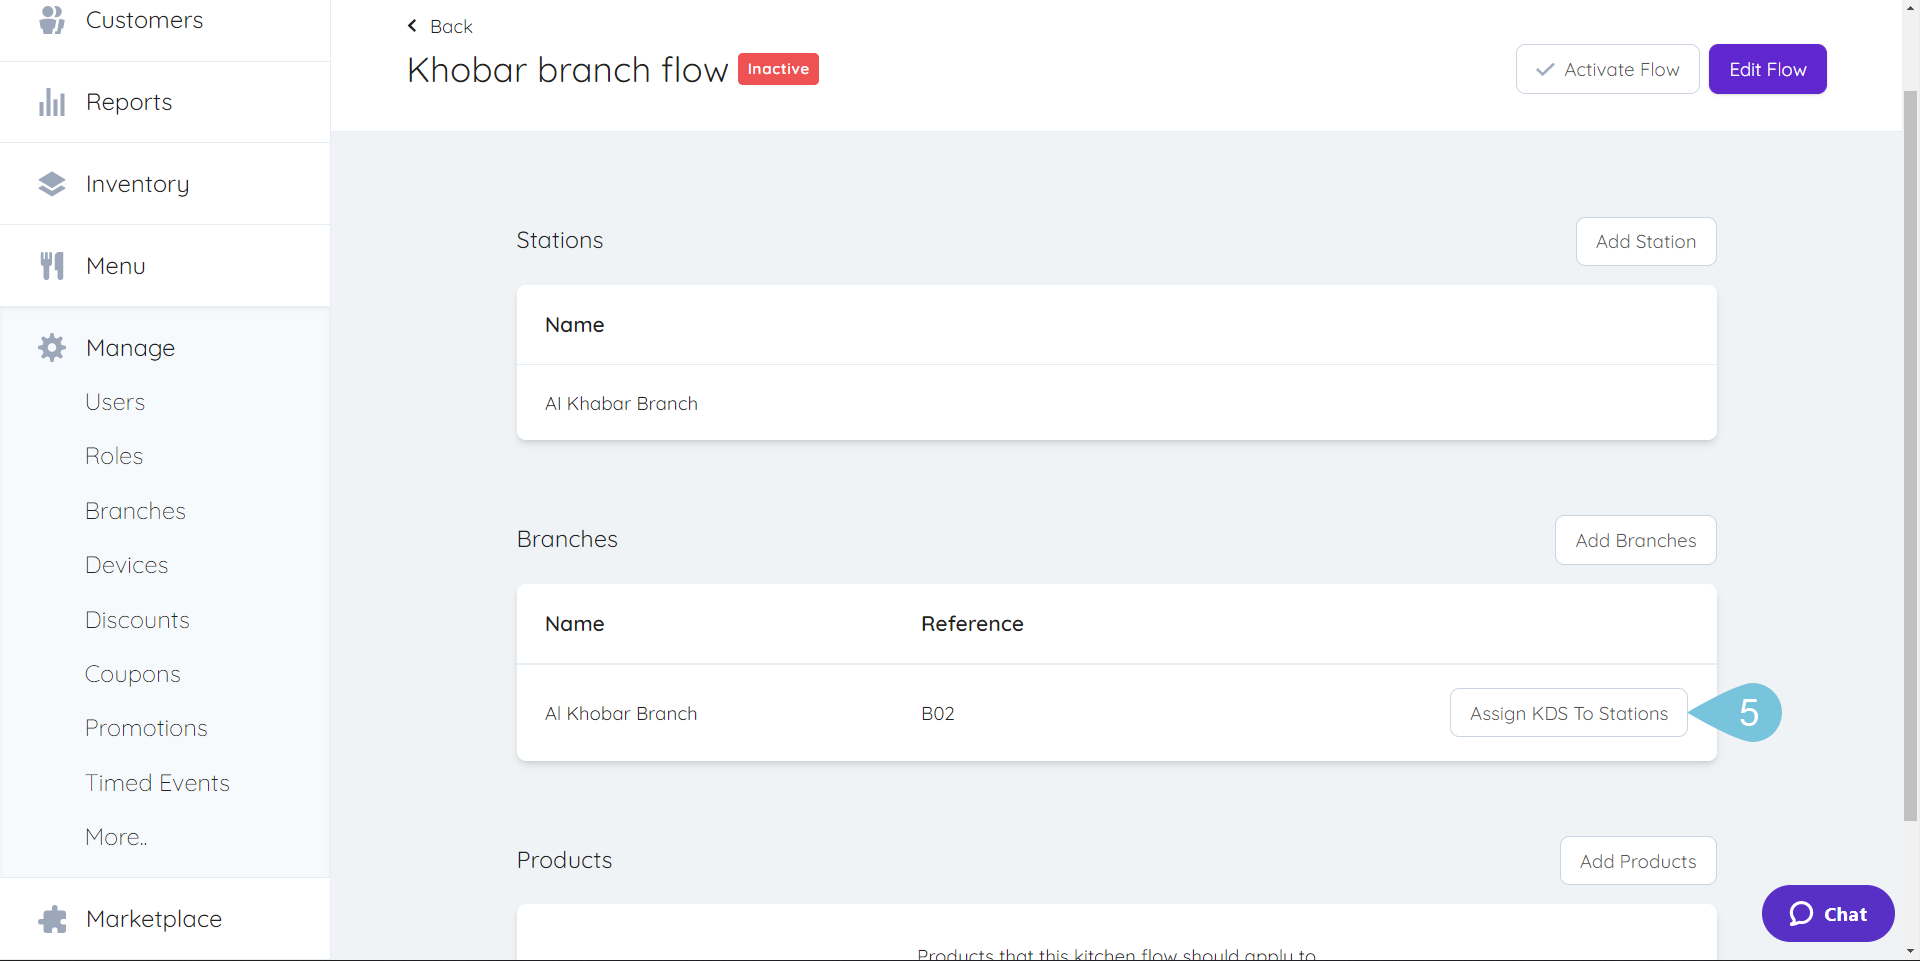Click the Menu fork and knife icon
This screenshot has height=961, width=1920.
point(52,266)
